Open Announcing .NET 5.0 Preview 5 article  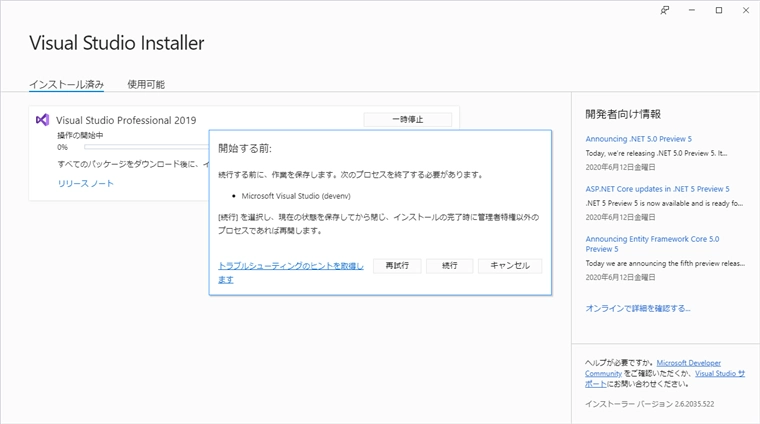638,139
